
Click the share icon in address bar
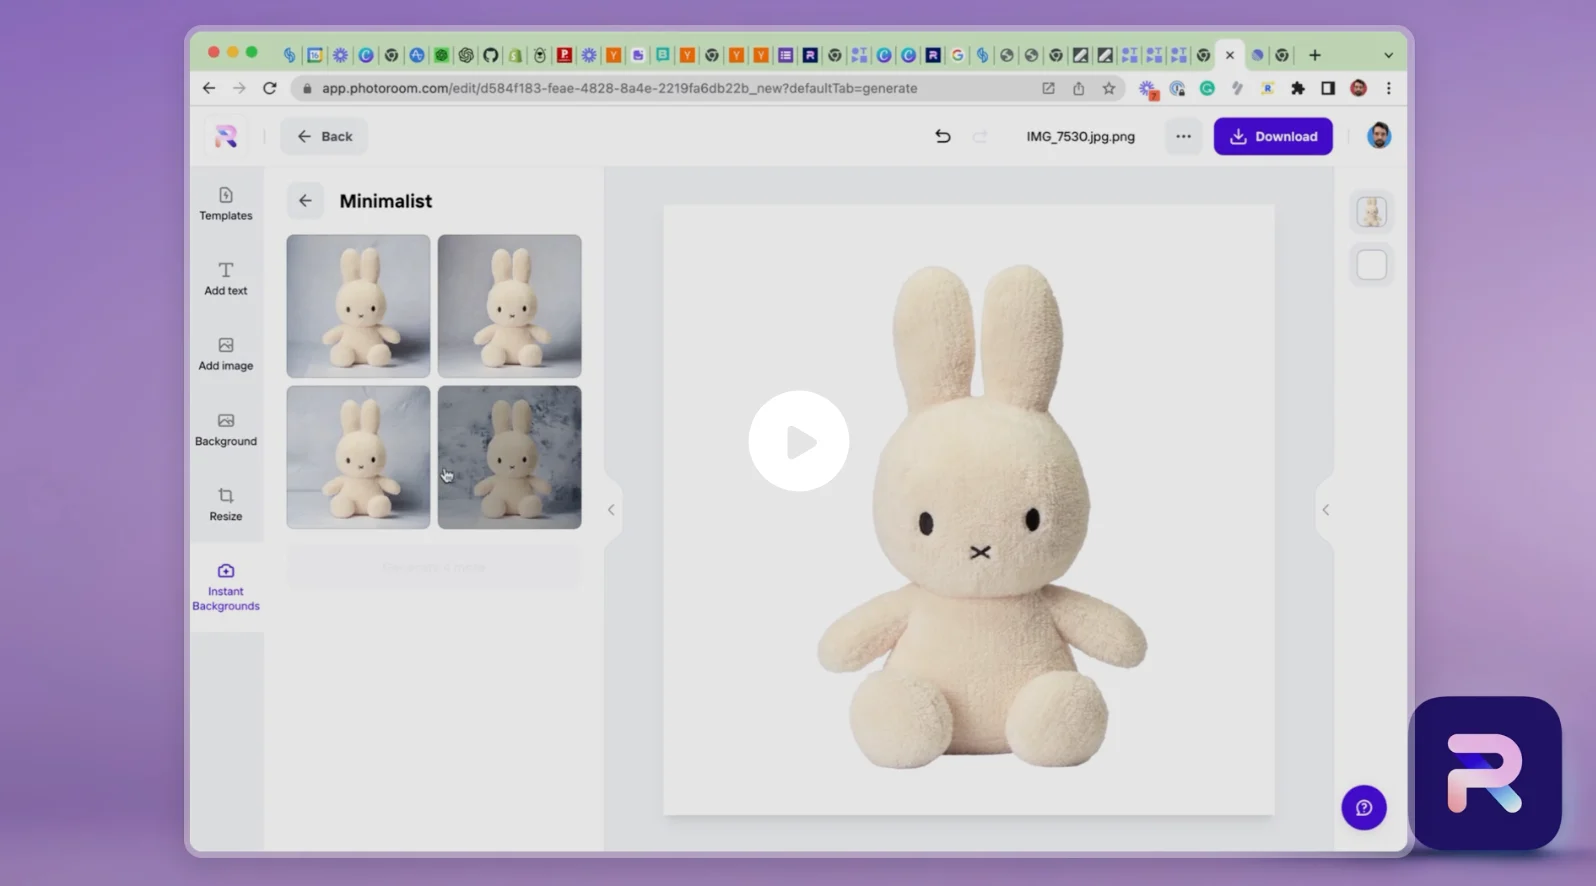coord(1078,88)
